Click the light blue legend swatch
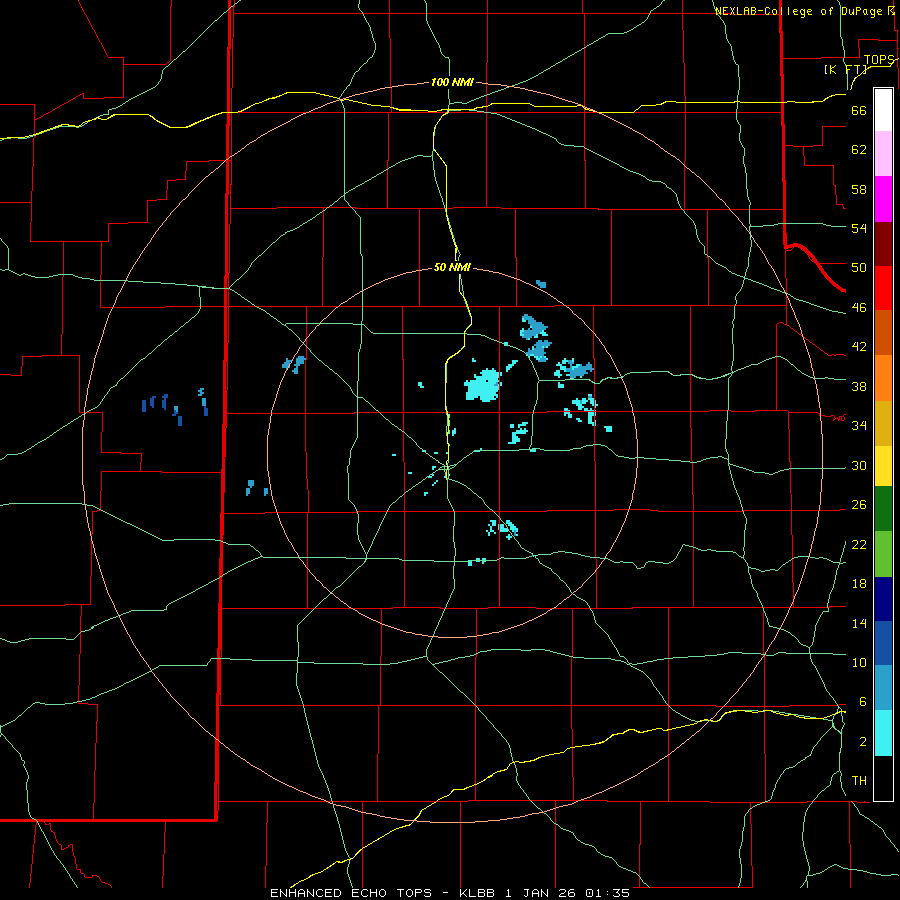This screenshot has width=900, height=900. click(x=883, y=688)
